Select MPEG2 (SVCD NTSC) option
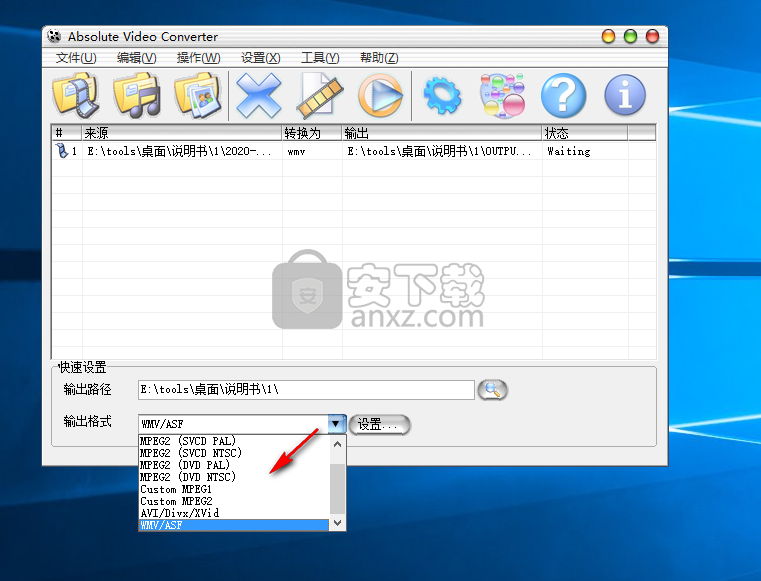The image size is (761, 581). 234,453
